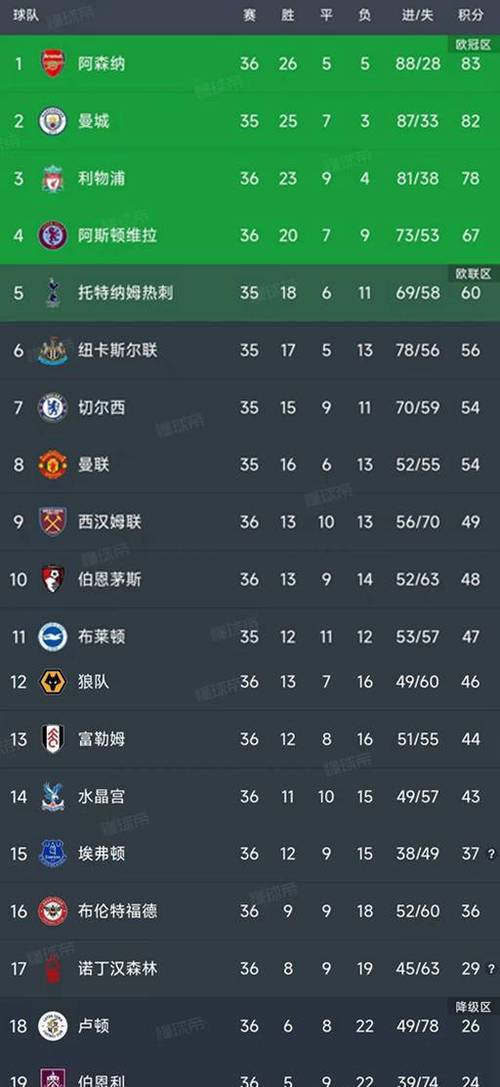Select the Crystal Palace eagle crest
This screenshot has height=1087, width=500.
[53, 797]
